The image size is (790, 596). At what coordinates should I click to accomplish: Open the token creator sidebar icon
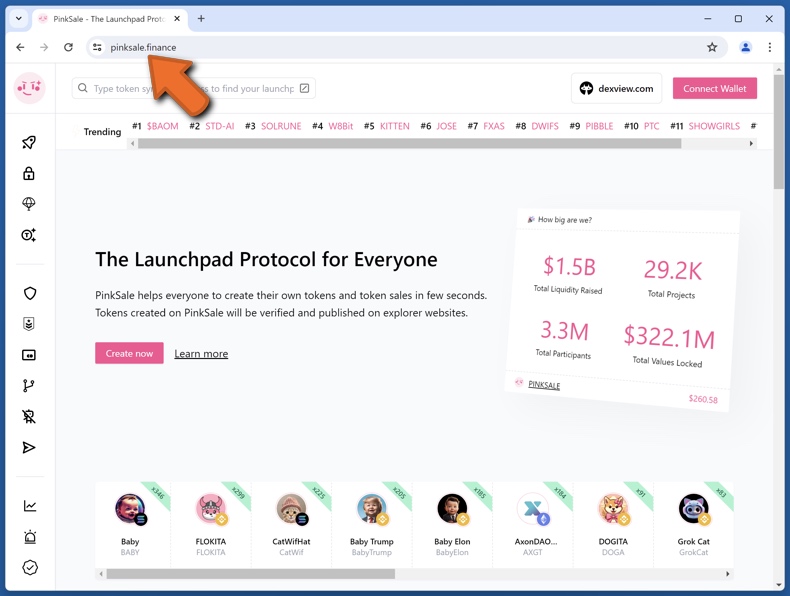click(29, 235)
